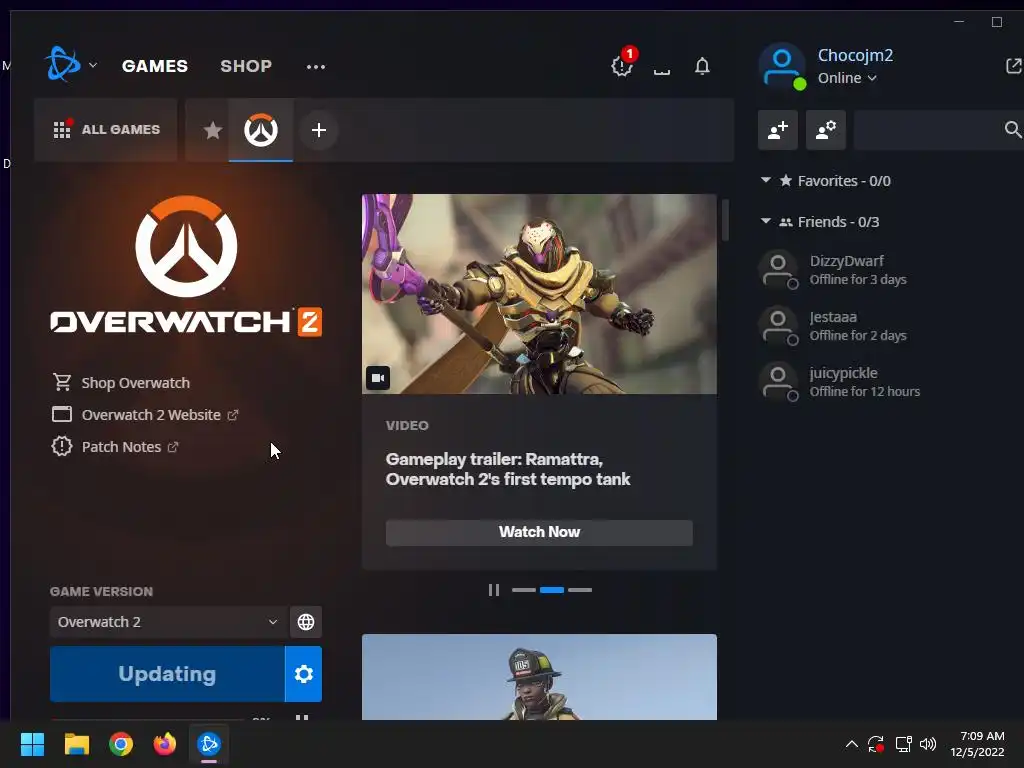Click juicypickle's avatar icon
This screenshot has height=768, width=1024.
click(x=778, y=382)
